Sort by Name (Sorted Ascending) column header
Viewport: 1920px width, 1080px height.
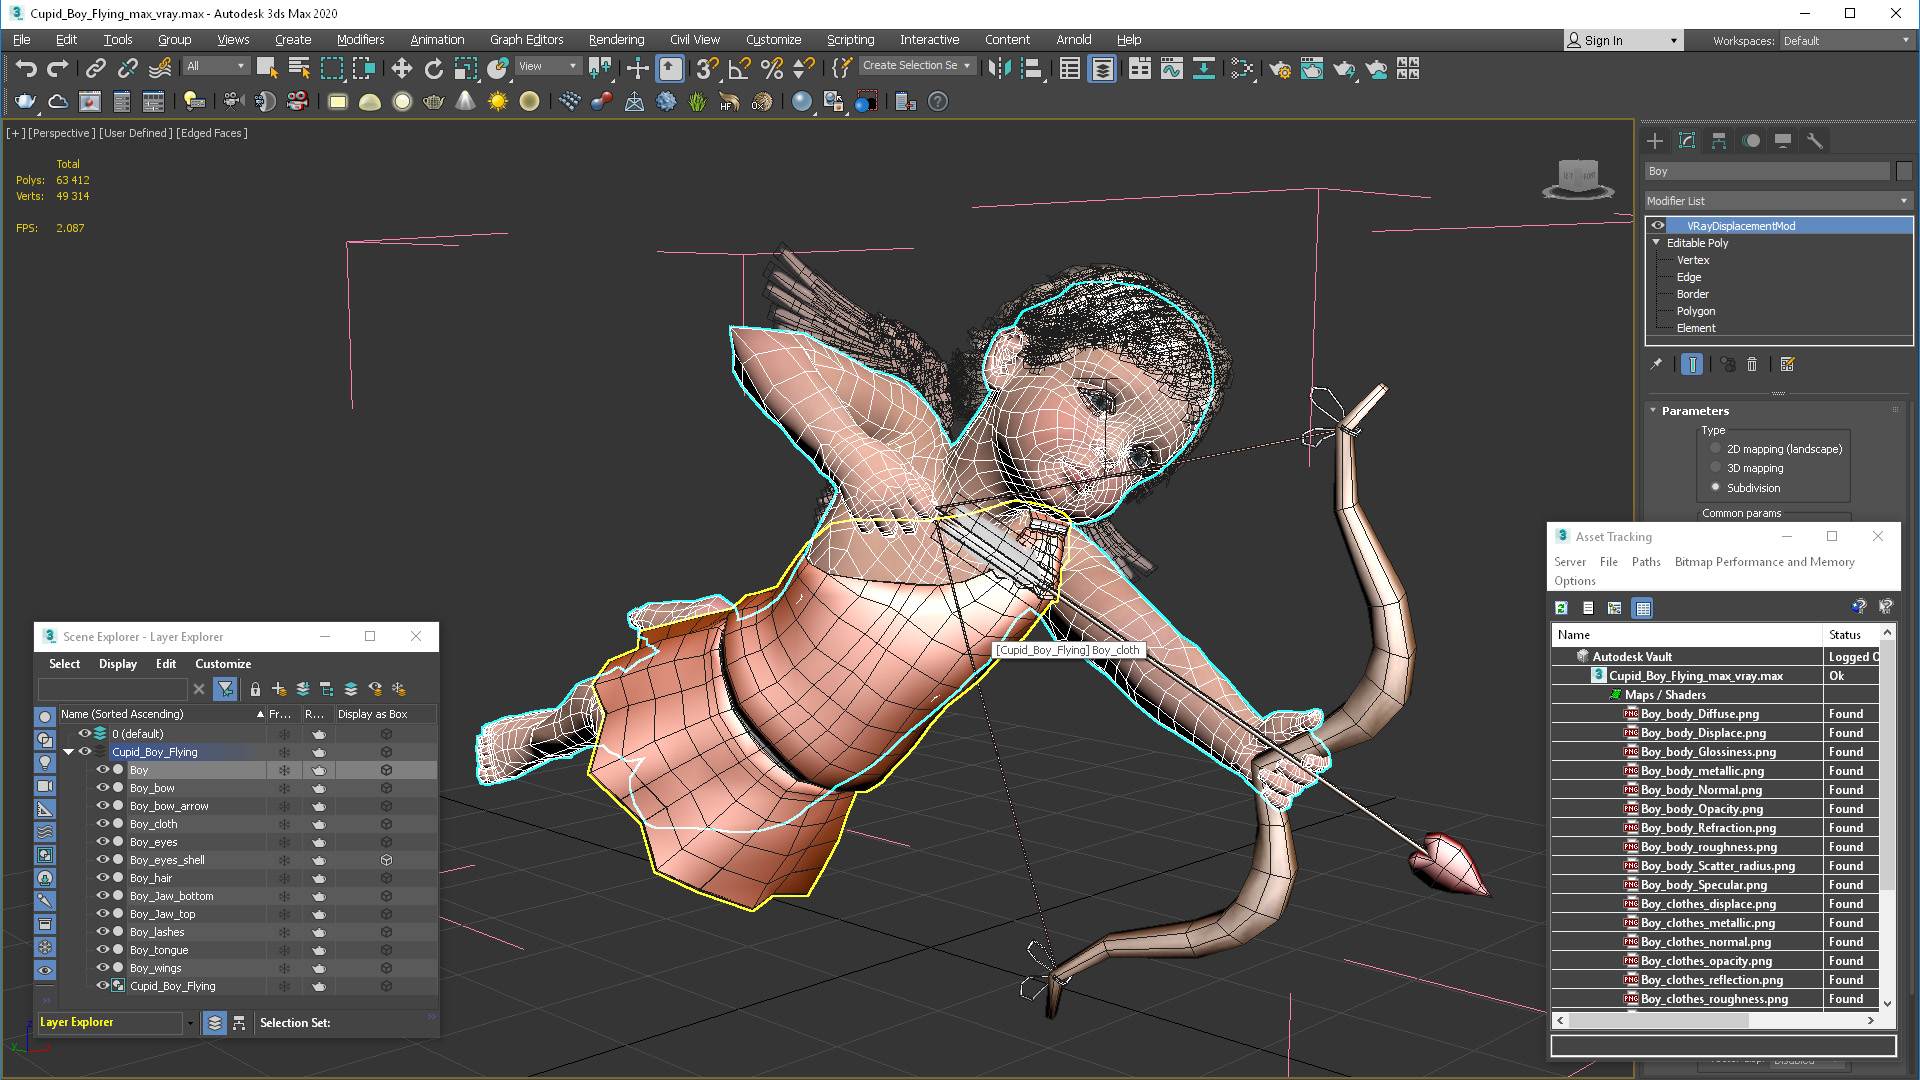point(162,714)
